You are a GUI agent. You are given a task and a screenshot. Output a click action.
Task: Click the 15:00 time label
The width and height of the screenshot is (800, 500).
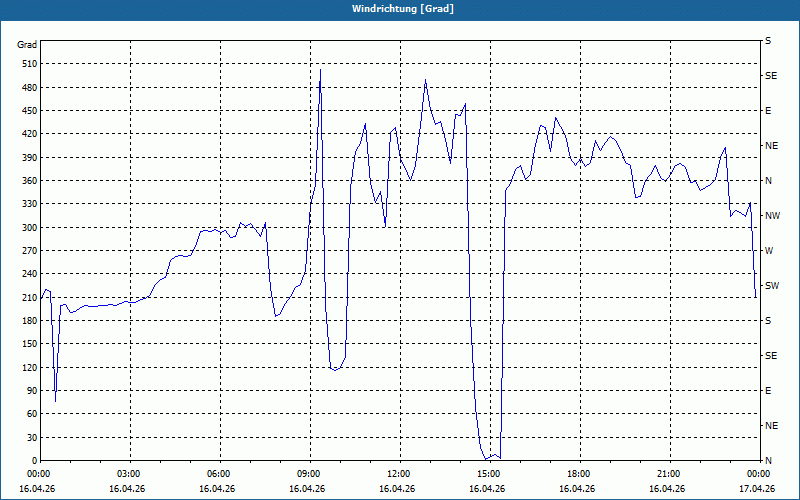tap(487, 474)
